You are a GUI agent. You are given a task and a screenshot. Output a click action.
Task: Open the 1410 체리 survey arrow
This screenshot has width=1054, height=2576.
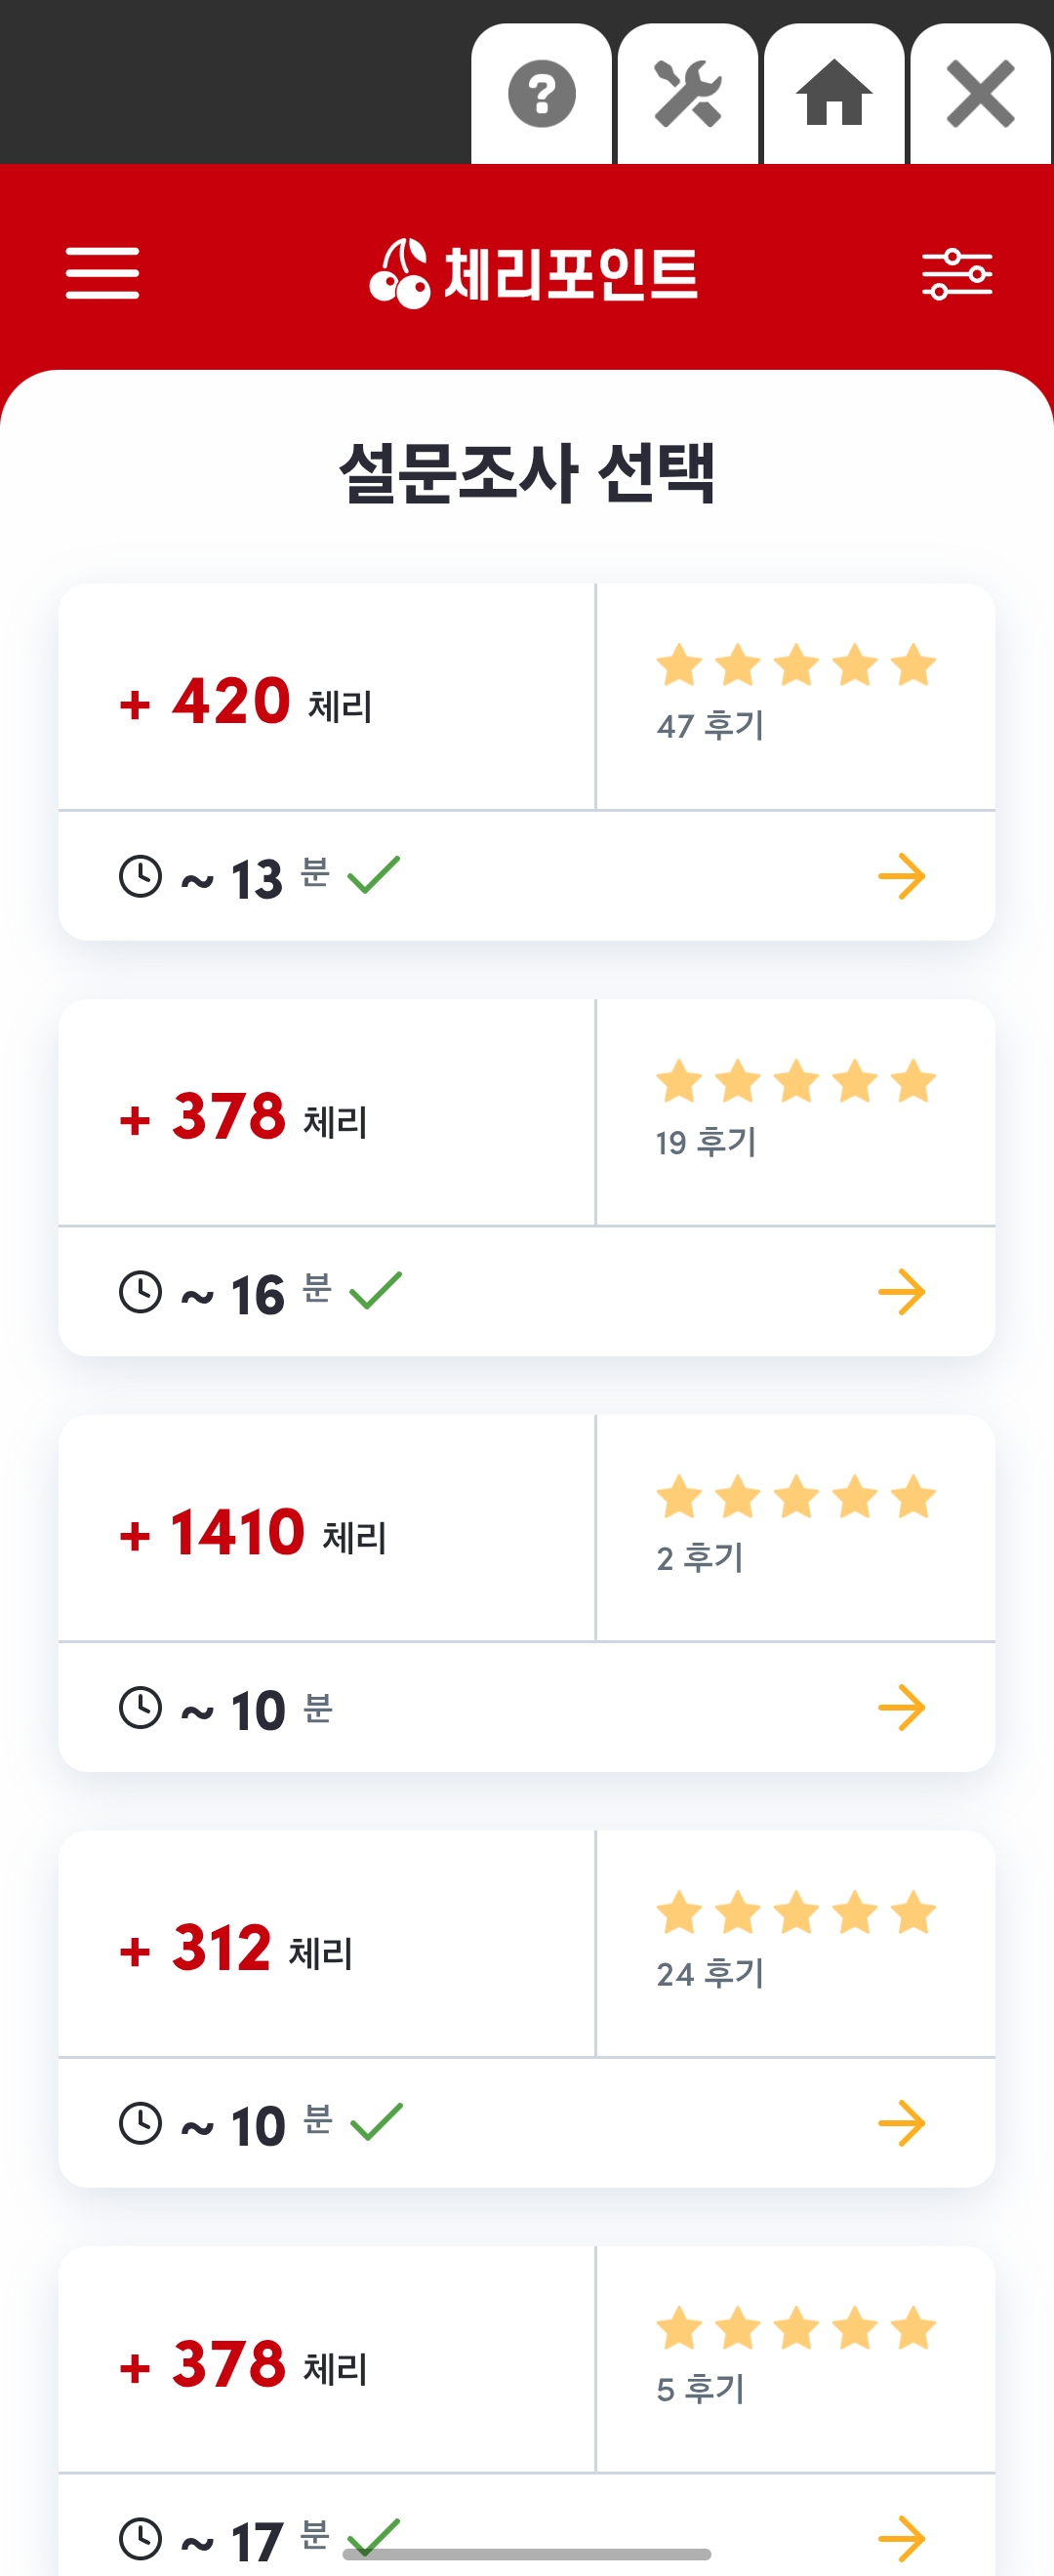coord(902,1708)
